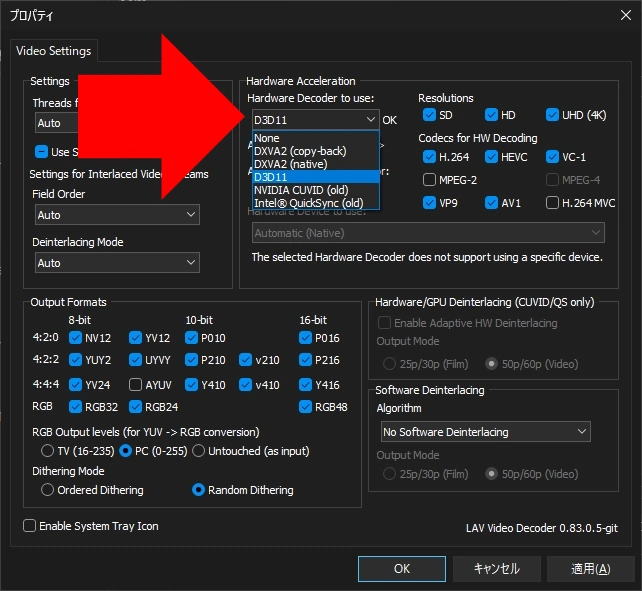Screen dimensions: 642x591
Task: Choose Intel QuickSync (old) decoder
Action: click(316, 203)
